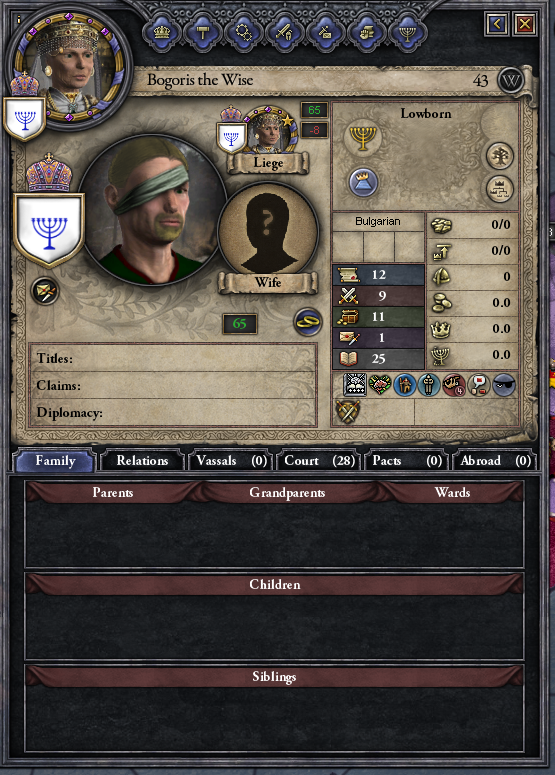This screenshot has width=555, height=775.
Task: Open the intrigue dagger and letter icon
Action: (325, 33)
